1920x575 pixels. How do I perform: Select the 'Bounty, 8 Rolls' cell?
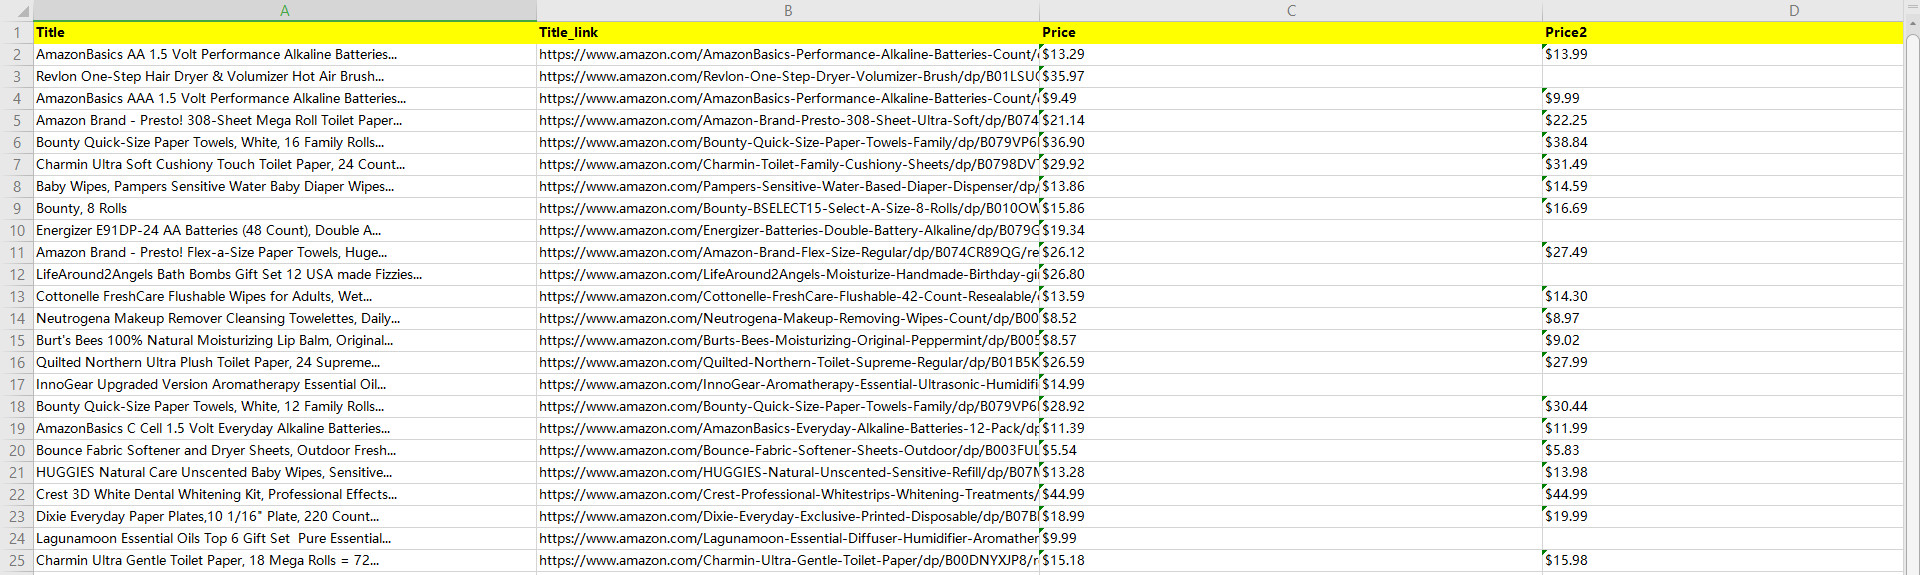click(285, 208)
